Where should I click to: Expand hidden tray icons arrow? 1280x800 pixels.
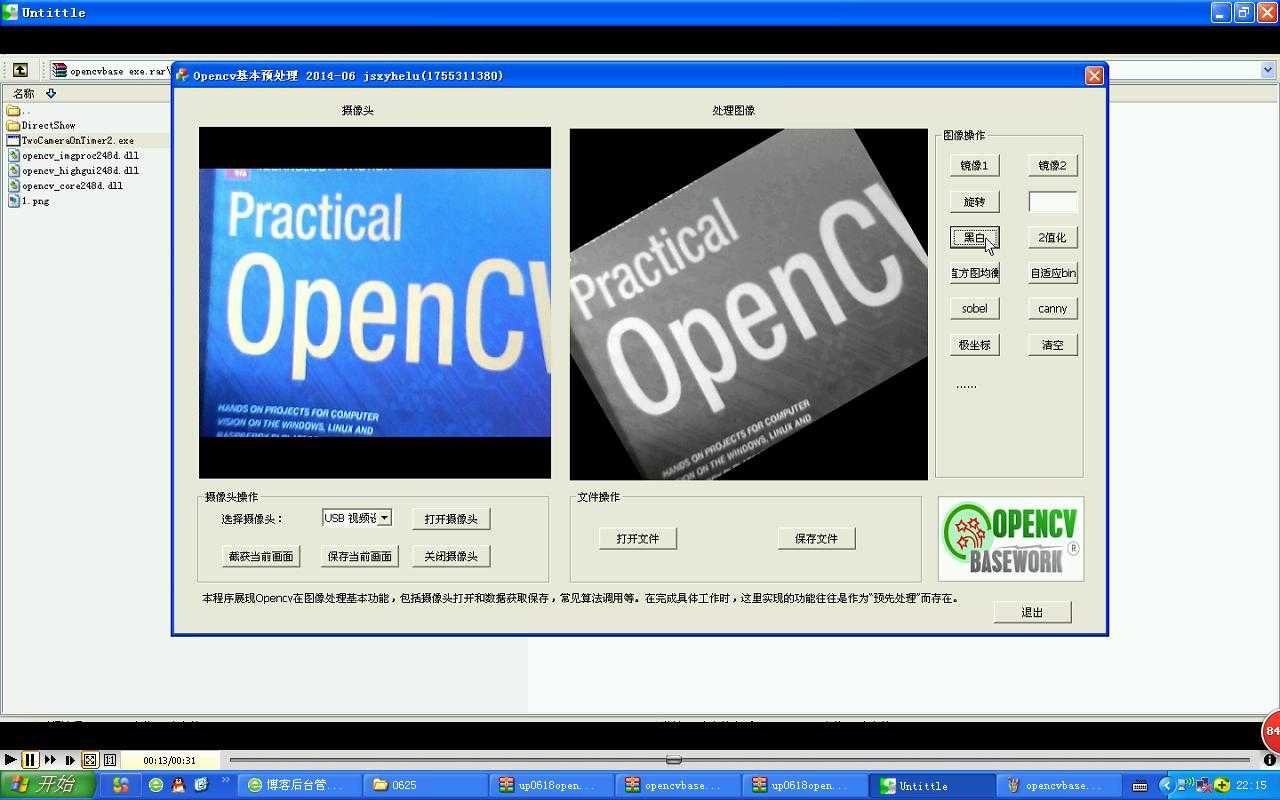coord(1165,786)
